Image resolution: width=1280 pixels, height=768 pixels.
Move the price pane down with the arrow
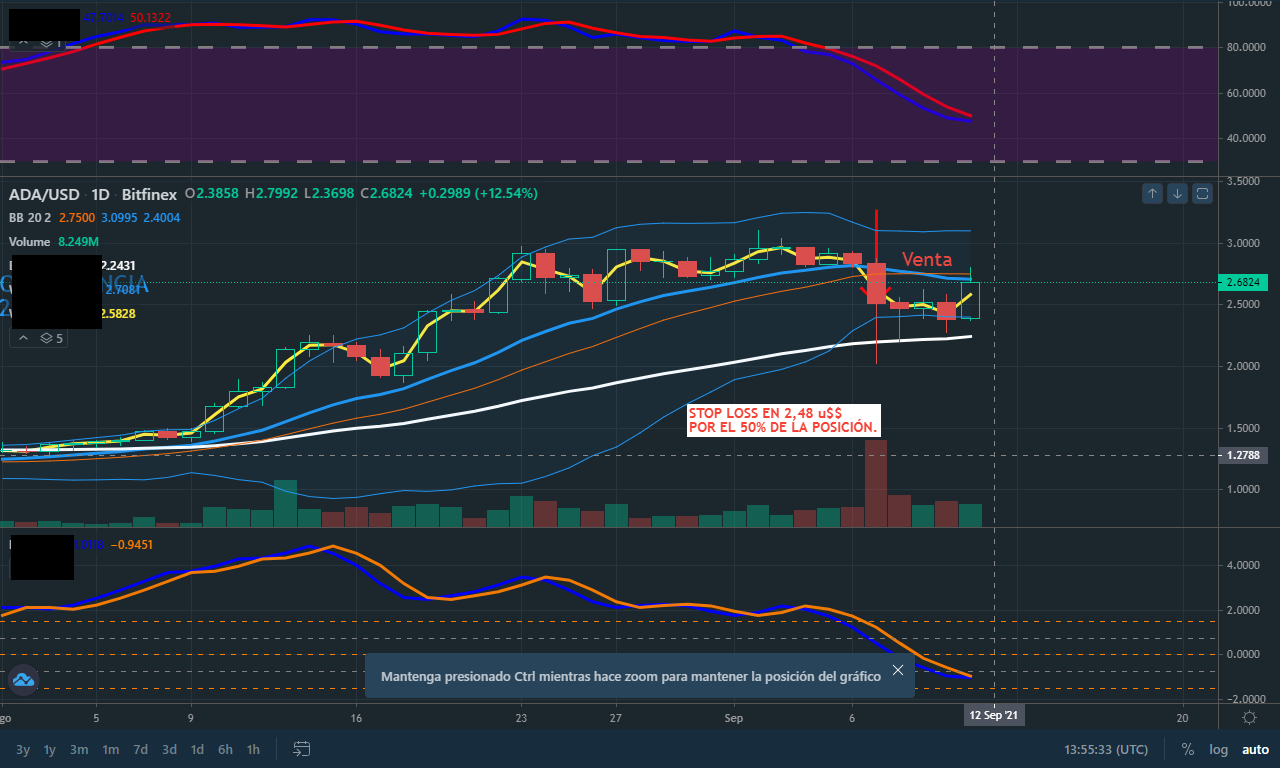pyautogui.click(x=1177, y=193)
